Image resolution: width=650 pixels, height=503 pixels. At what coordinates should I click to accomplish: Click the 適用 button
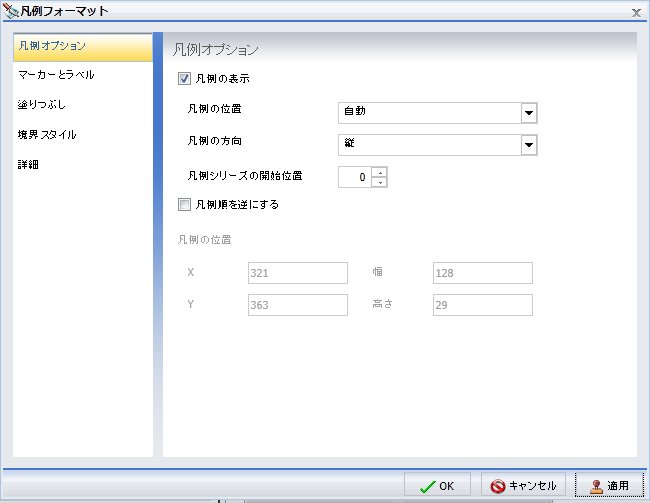point(609,484)
